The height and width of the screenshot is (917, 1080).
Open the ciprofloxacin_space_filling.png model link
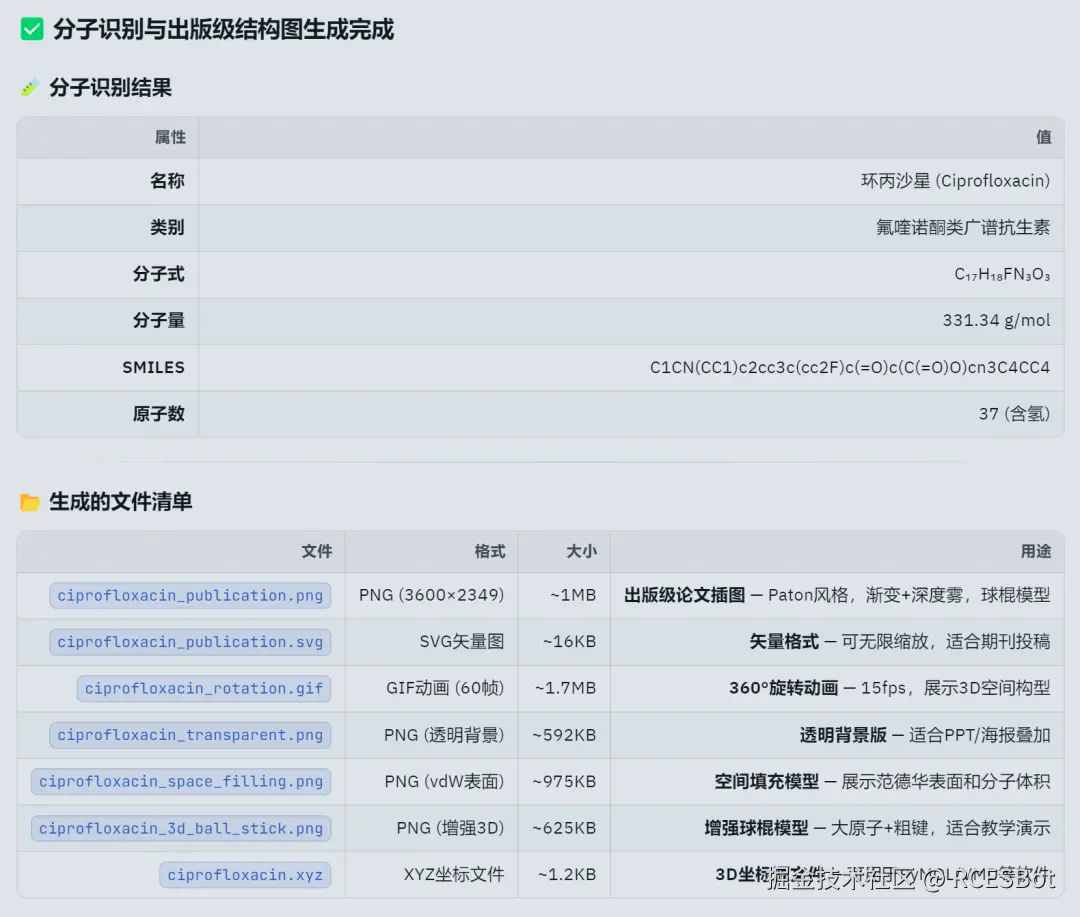pyautogui.click(x=180, y=781)
